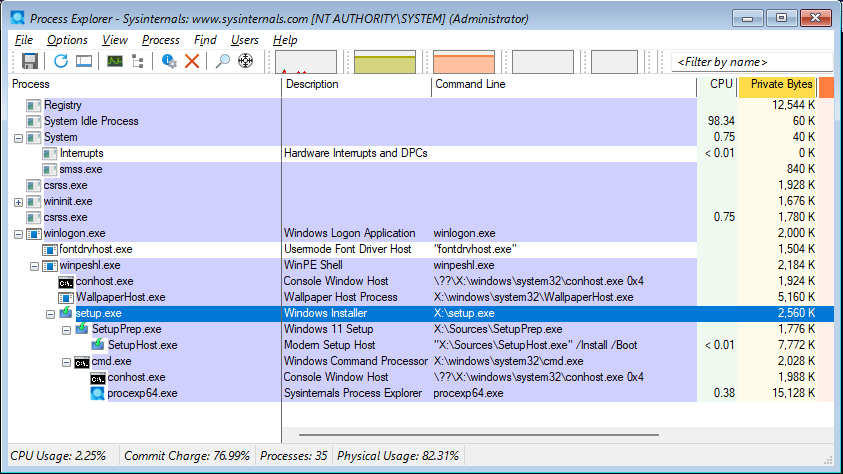Viewport: 843px width, 474px height.
Task: Click the Usermode Font Driver Host description
Action: 347,249
